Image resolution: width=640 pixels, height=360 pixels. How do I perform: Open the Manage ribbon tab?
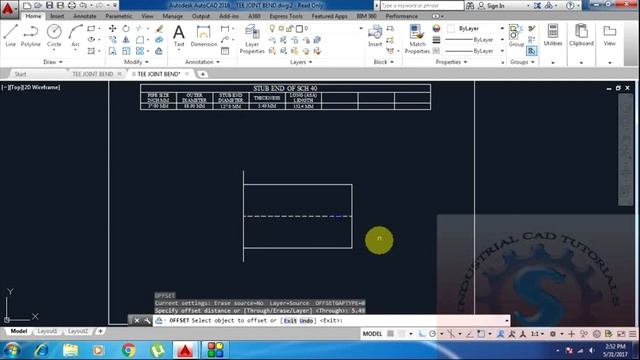[x=173, y=16]
